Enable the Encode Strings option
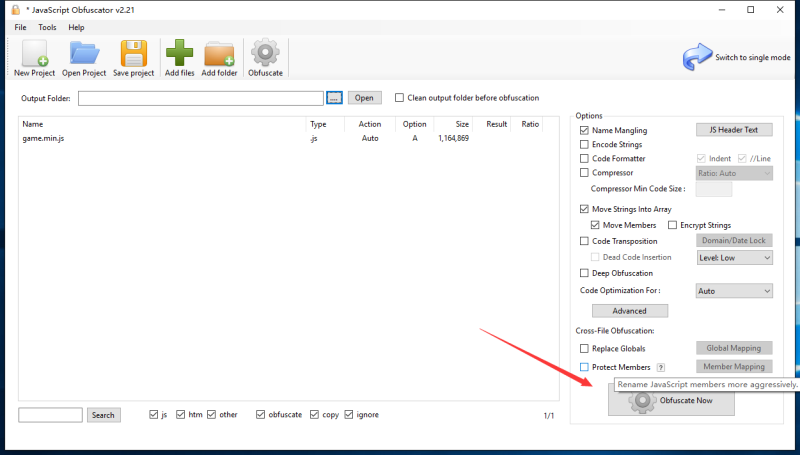 [x=584, y=145]
